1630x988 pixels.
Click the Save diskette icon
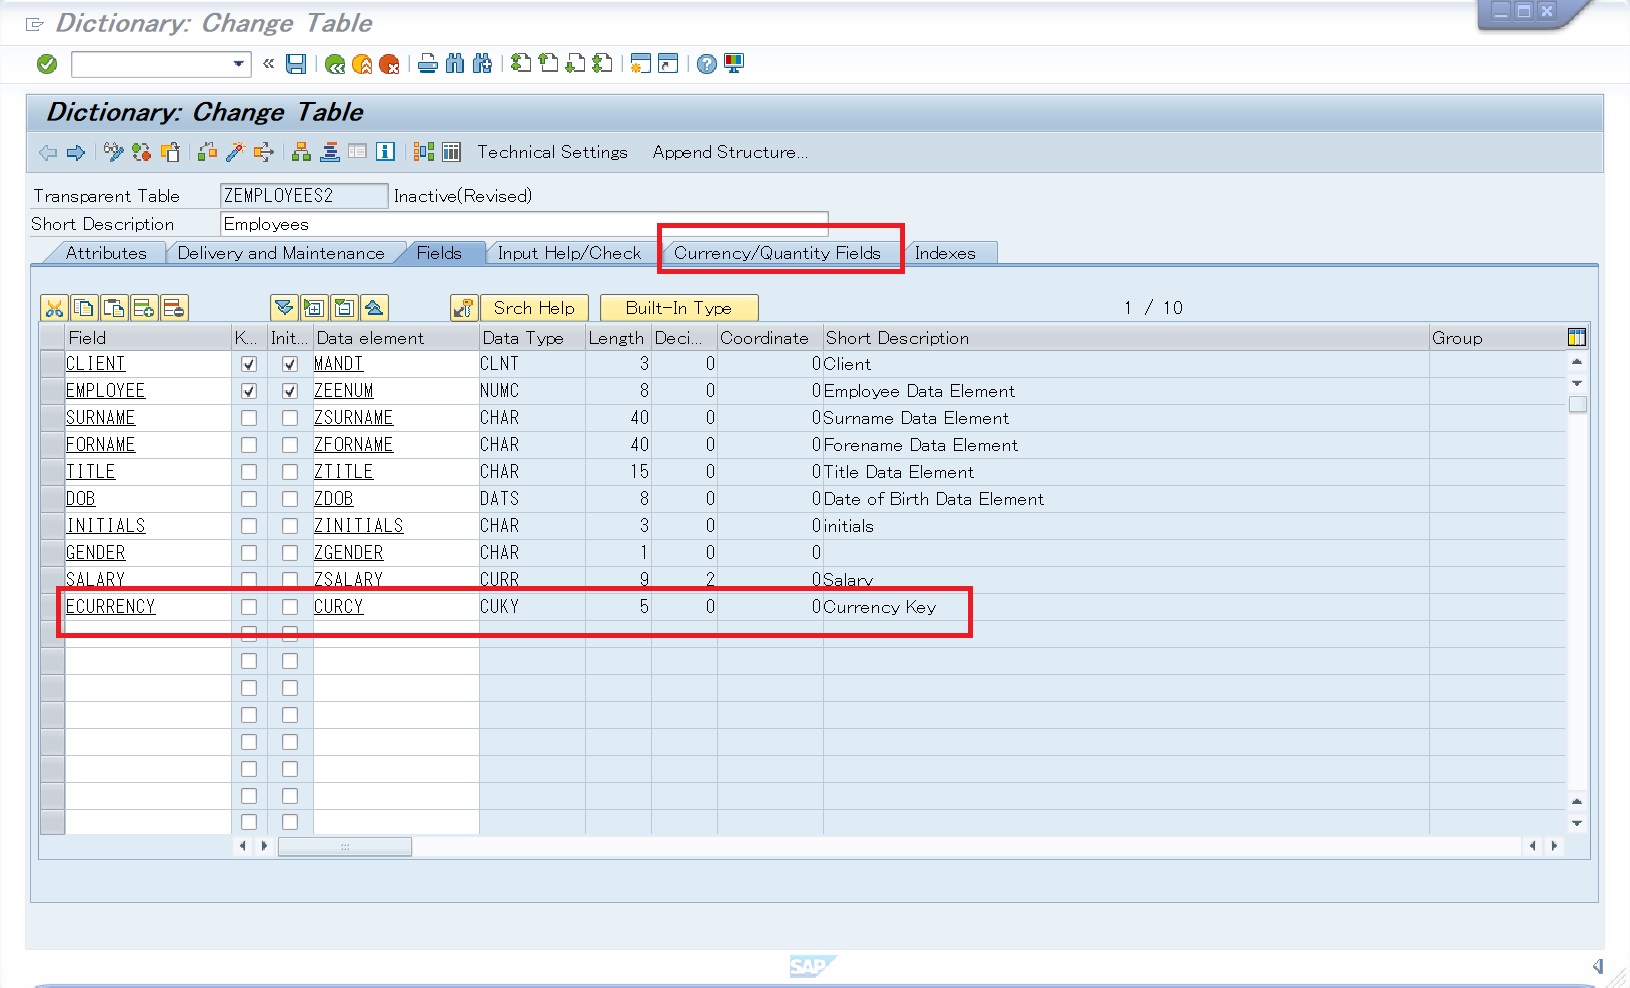[x=296, y=64]
